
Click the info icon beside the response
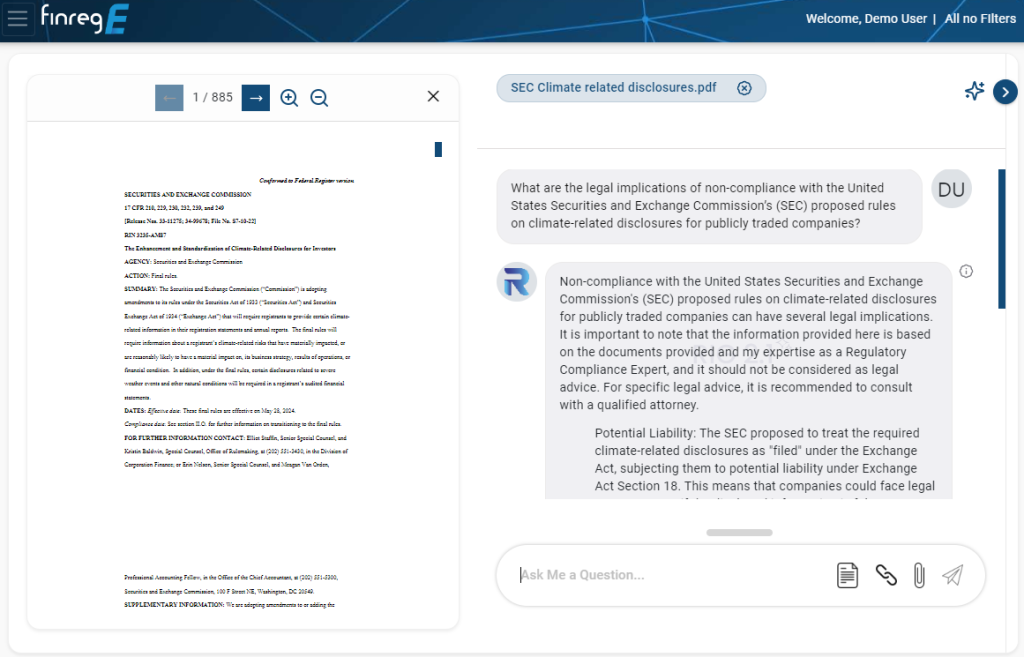966,271
